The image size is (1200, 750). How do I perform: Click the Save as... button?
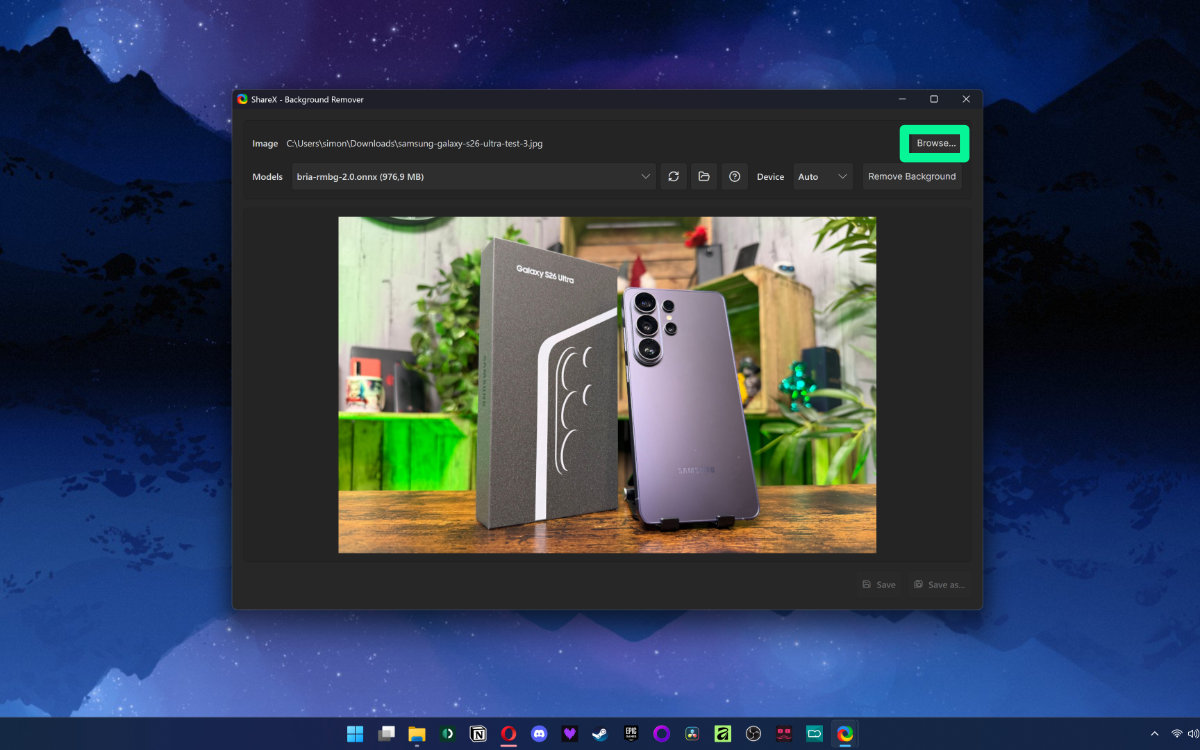[x=939, y=585]
